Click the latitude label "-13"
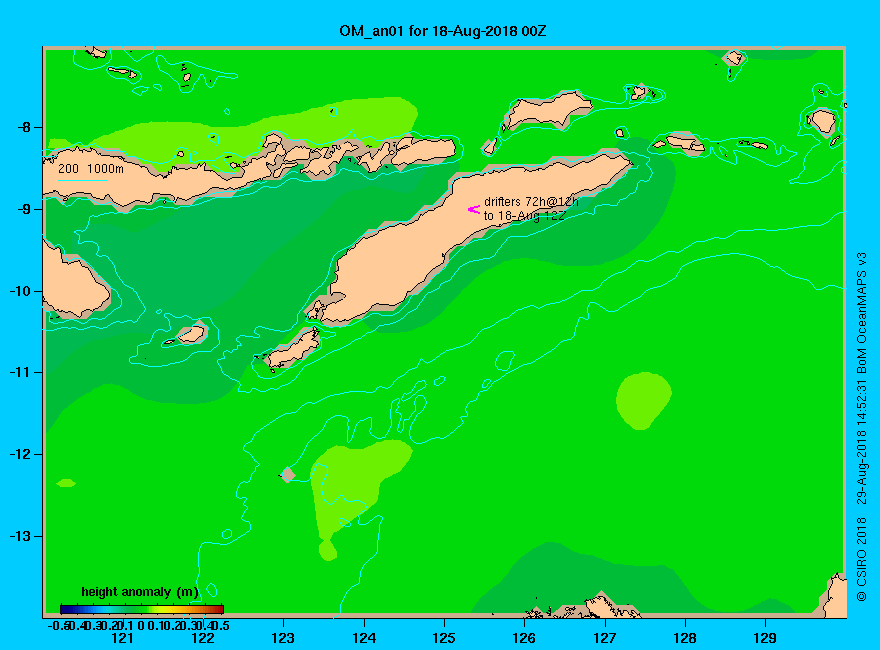 (20, 536)
